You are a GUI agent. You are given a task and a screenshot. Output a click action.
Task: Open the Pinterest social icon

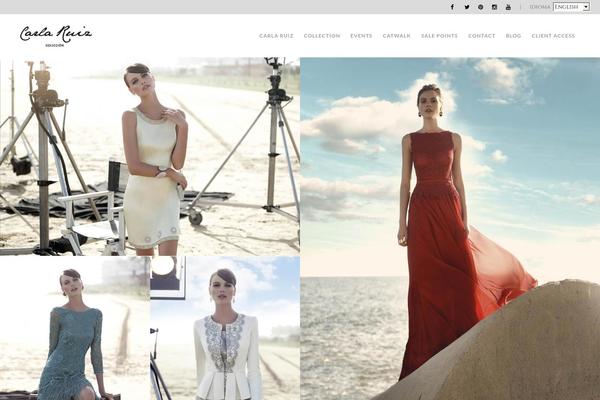(481, 7)
